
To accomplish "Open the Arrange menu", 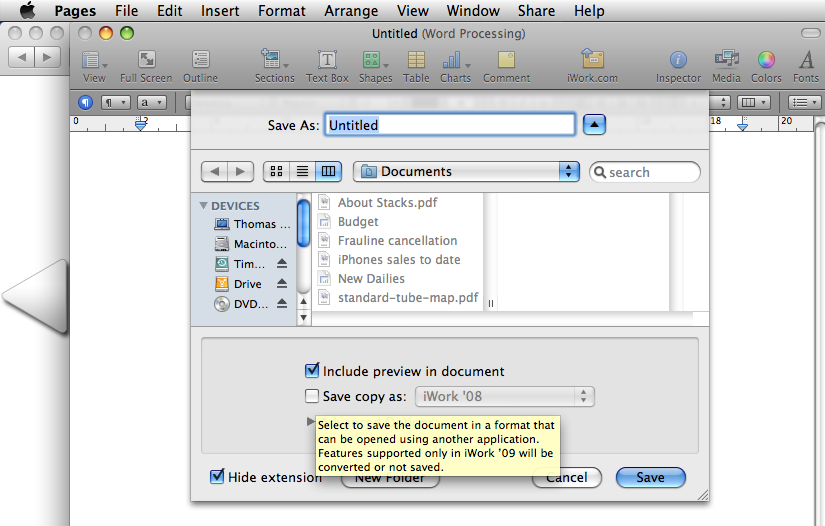I will pos(351,11).
